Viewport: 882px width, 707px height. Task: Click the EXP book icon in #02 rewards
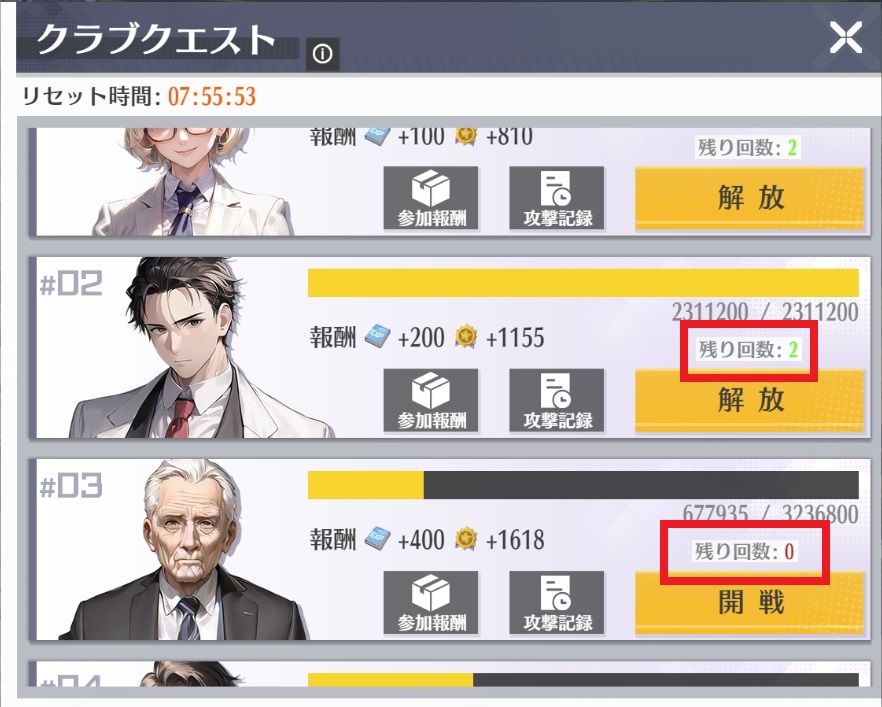click(x=377, y=337)
